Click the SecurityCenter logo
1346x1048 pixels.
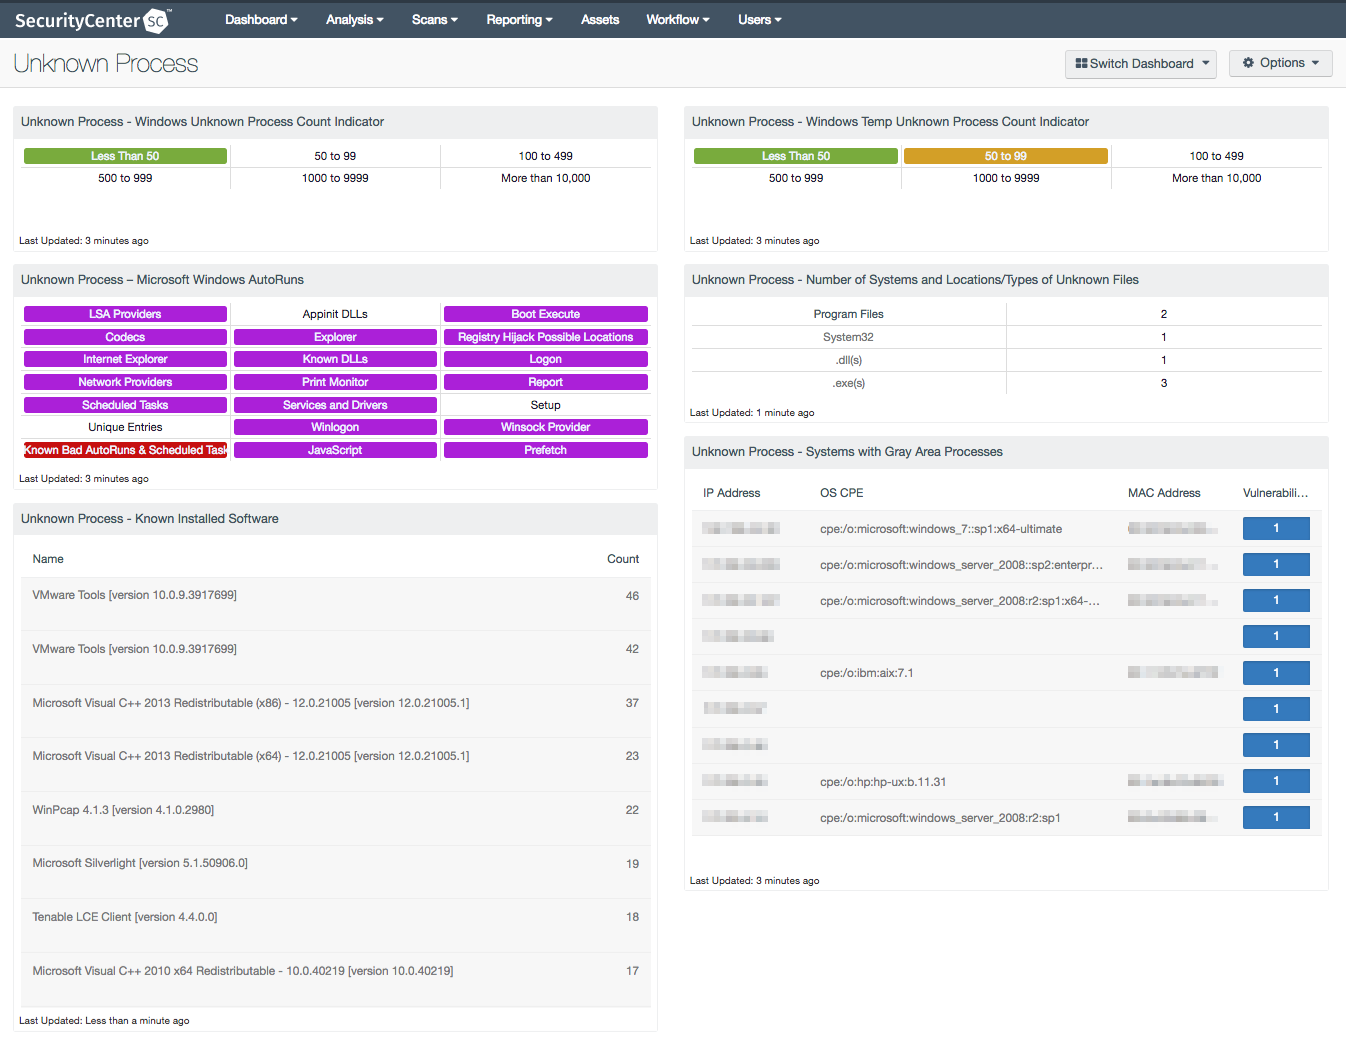(x=92, y=20)
